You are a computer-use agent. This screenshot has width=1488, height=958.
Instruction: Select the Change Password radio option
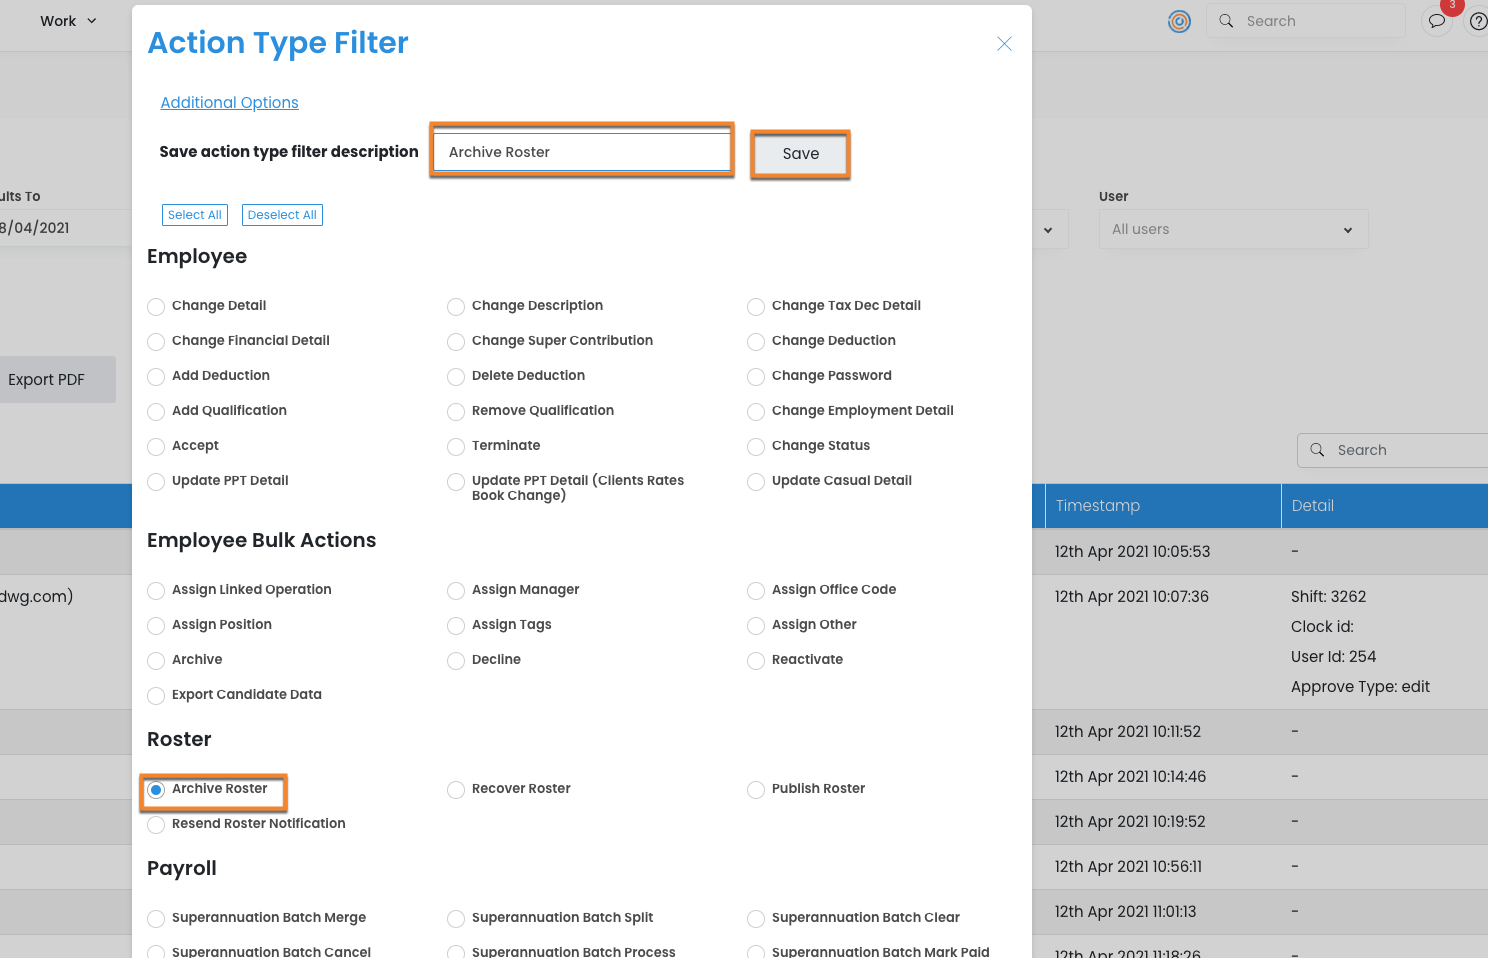(x=756, y=377)
